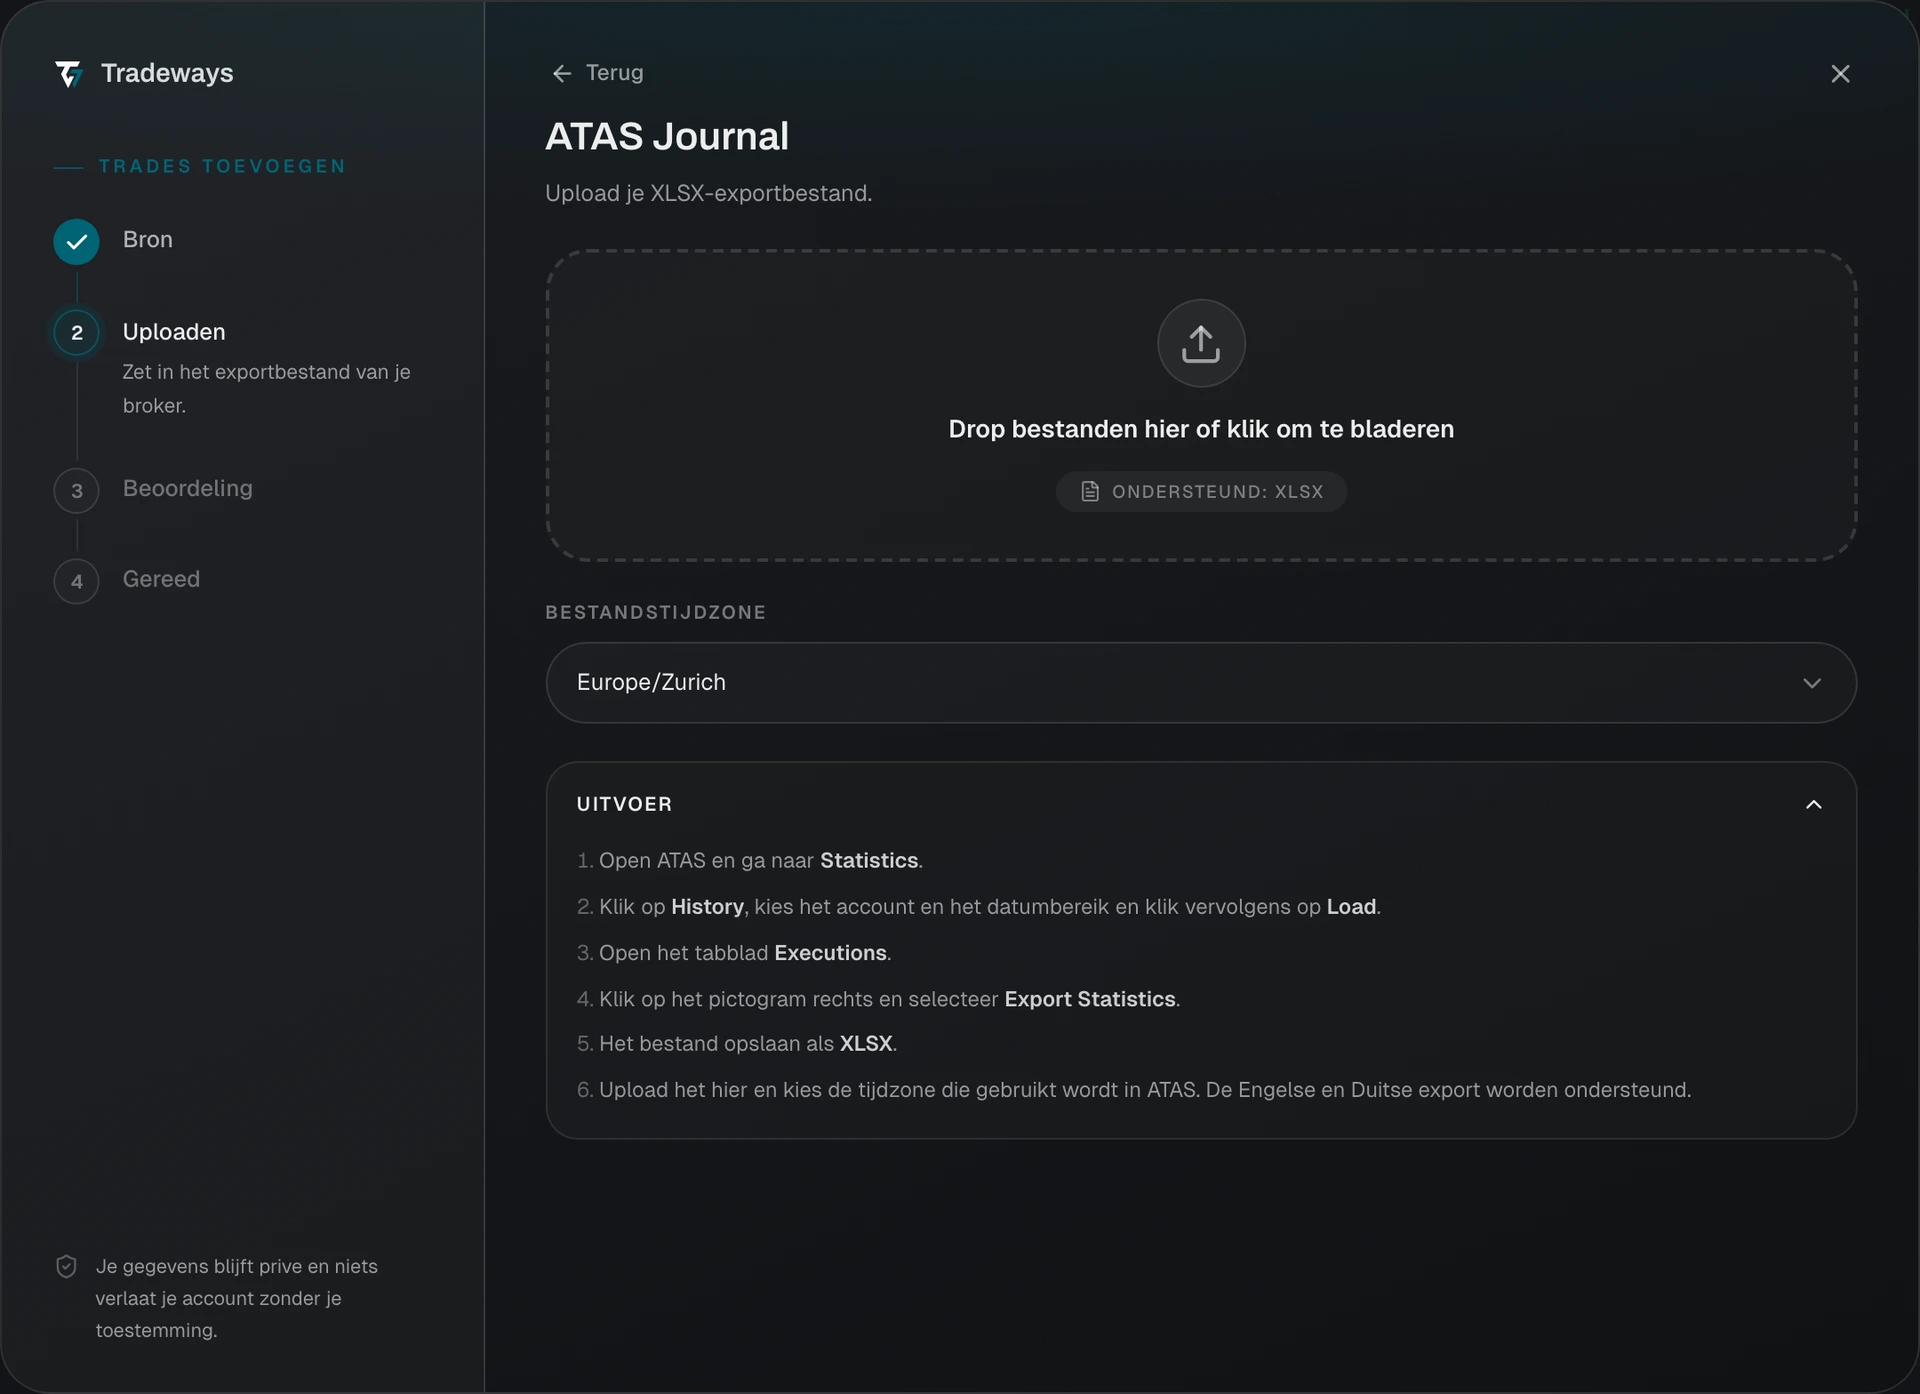This screenshot has width=1920, height=1394.
Task: Click instruction step about Engelse en Duitse export
Action: (x=1134, y=1090)
